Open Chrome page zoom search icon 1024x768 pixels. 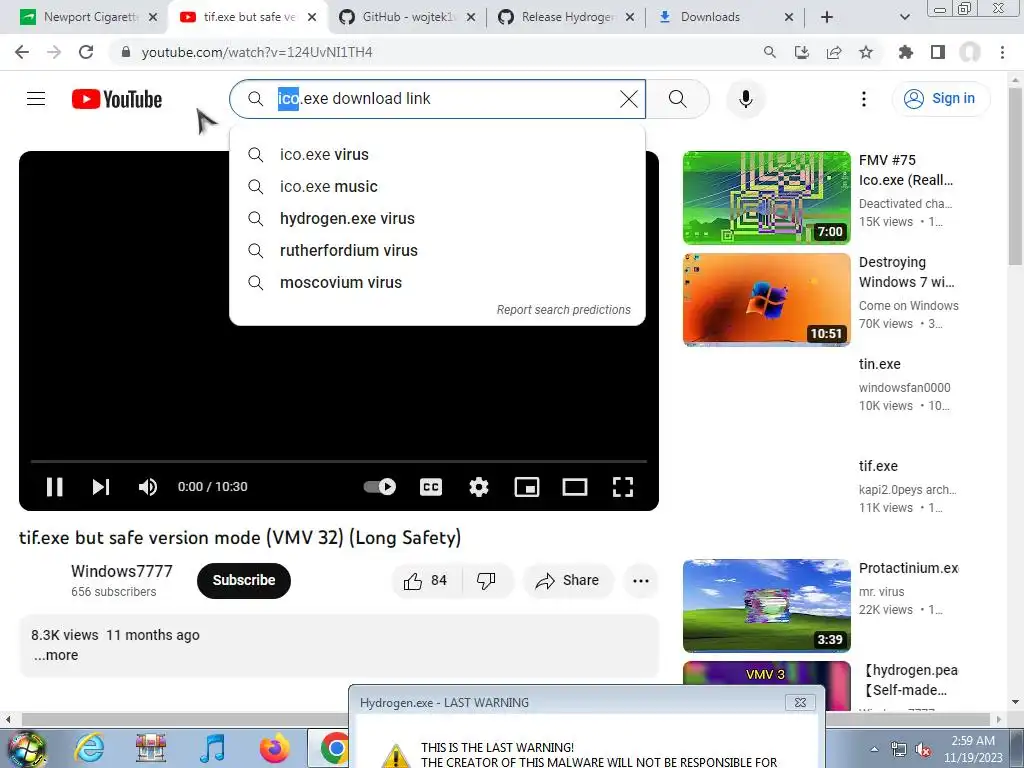(x=770, y=52)
